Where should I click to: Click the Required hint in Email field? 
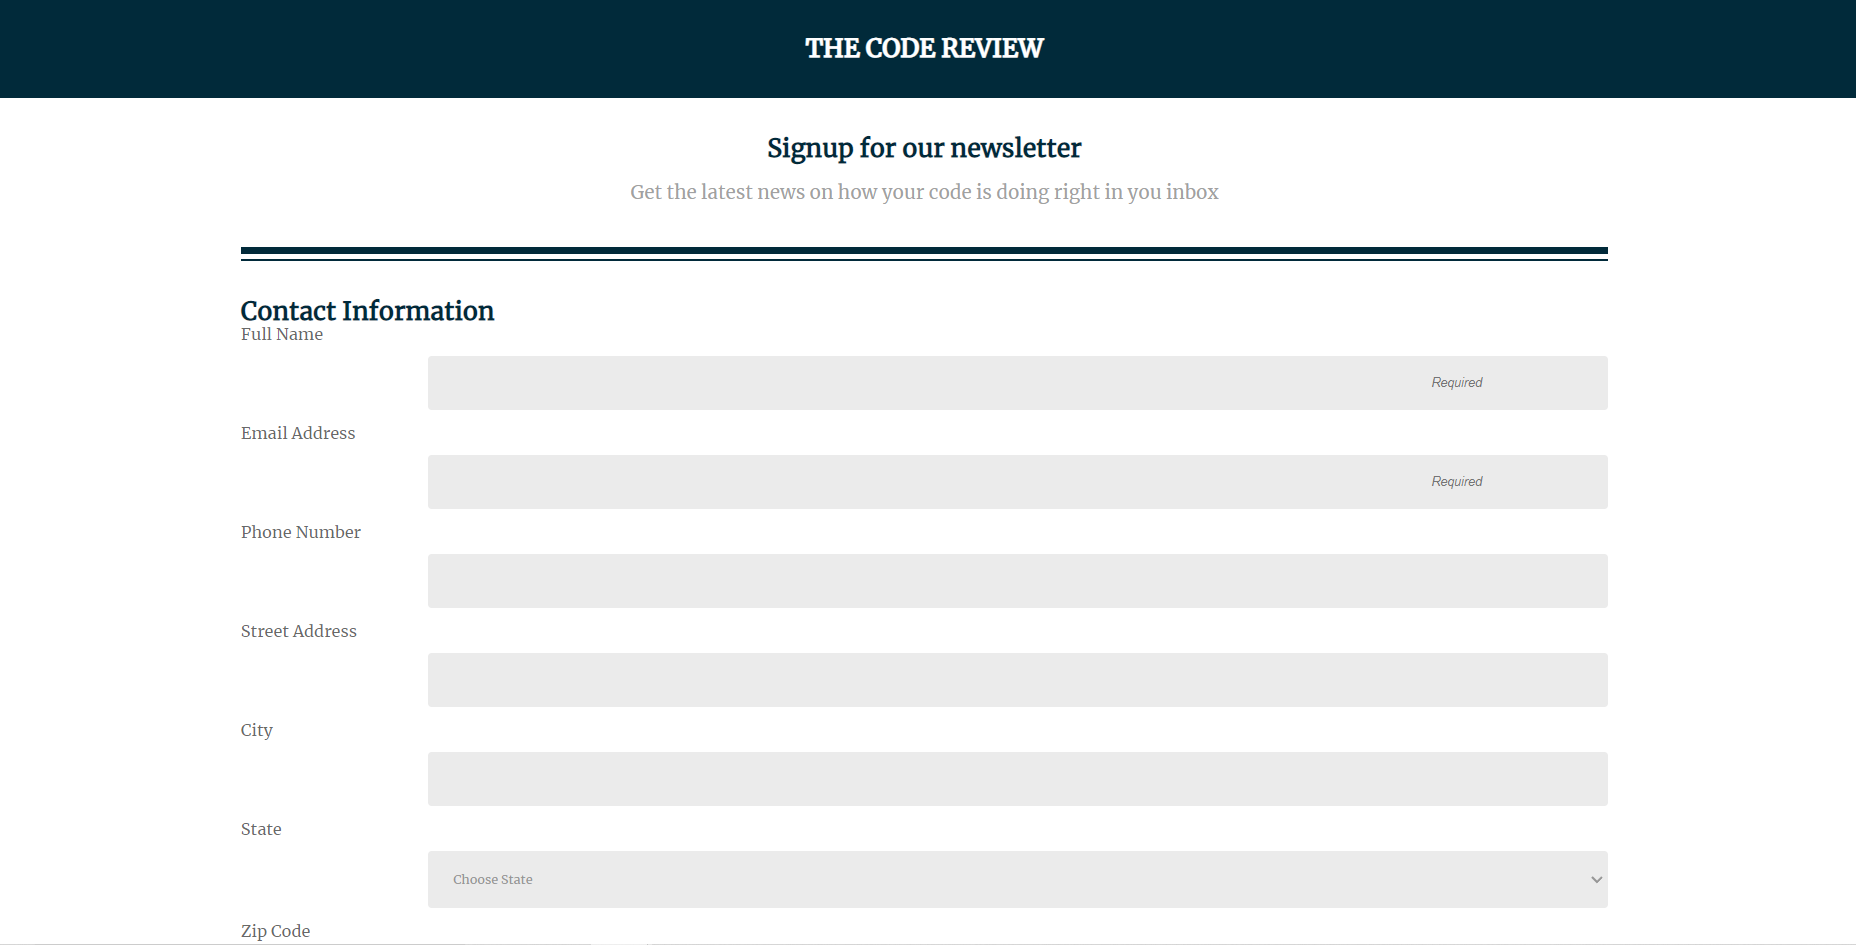point(1457,482)
